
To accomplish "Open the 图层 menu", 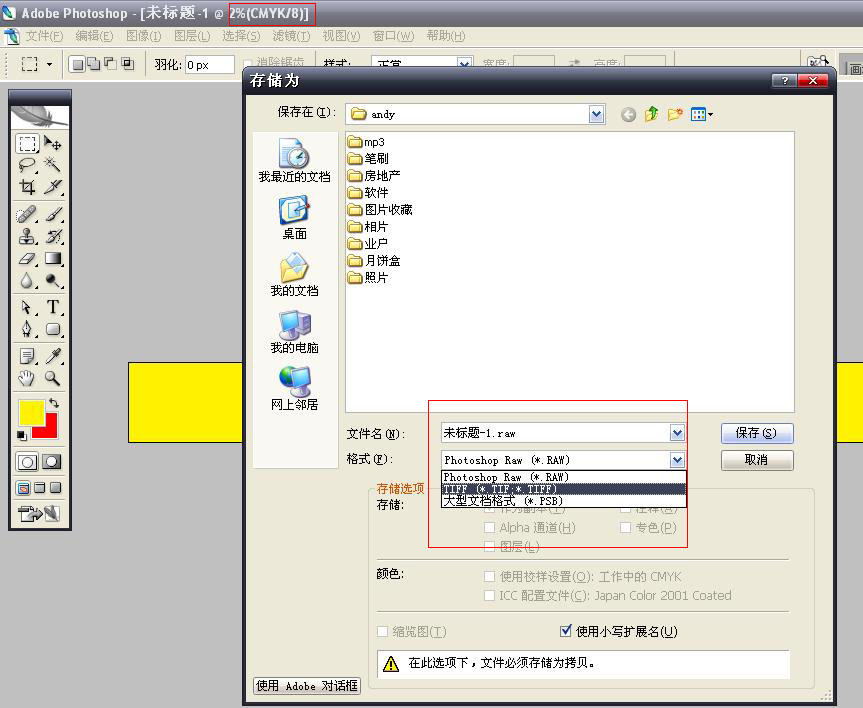I will (192, 36).
